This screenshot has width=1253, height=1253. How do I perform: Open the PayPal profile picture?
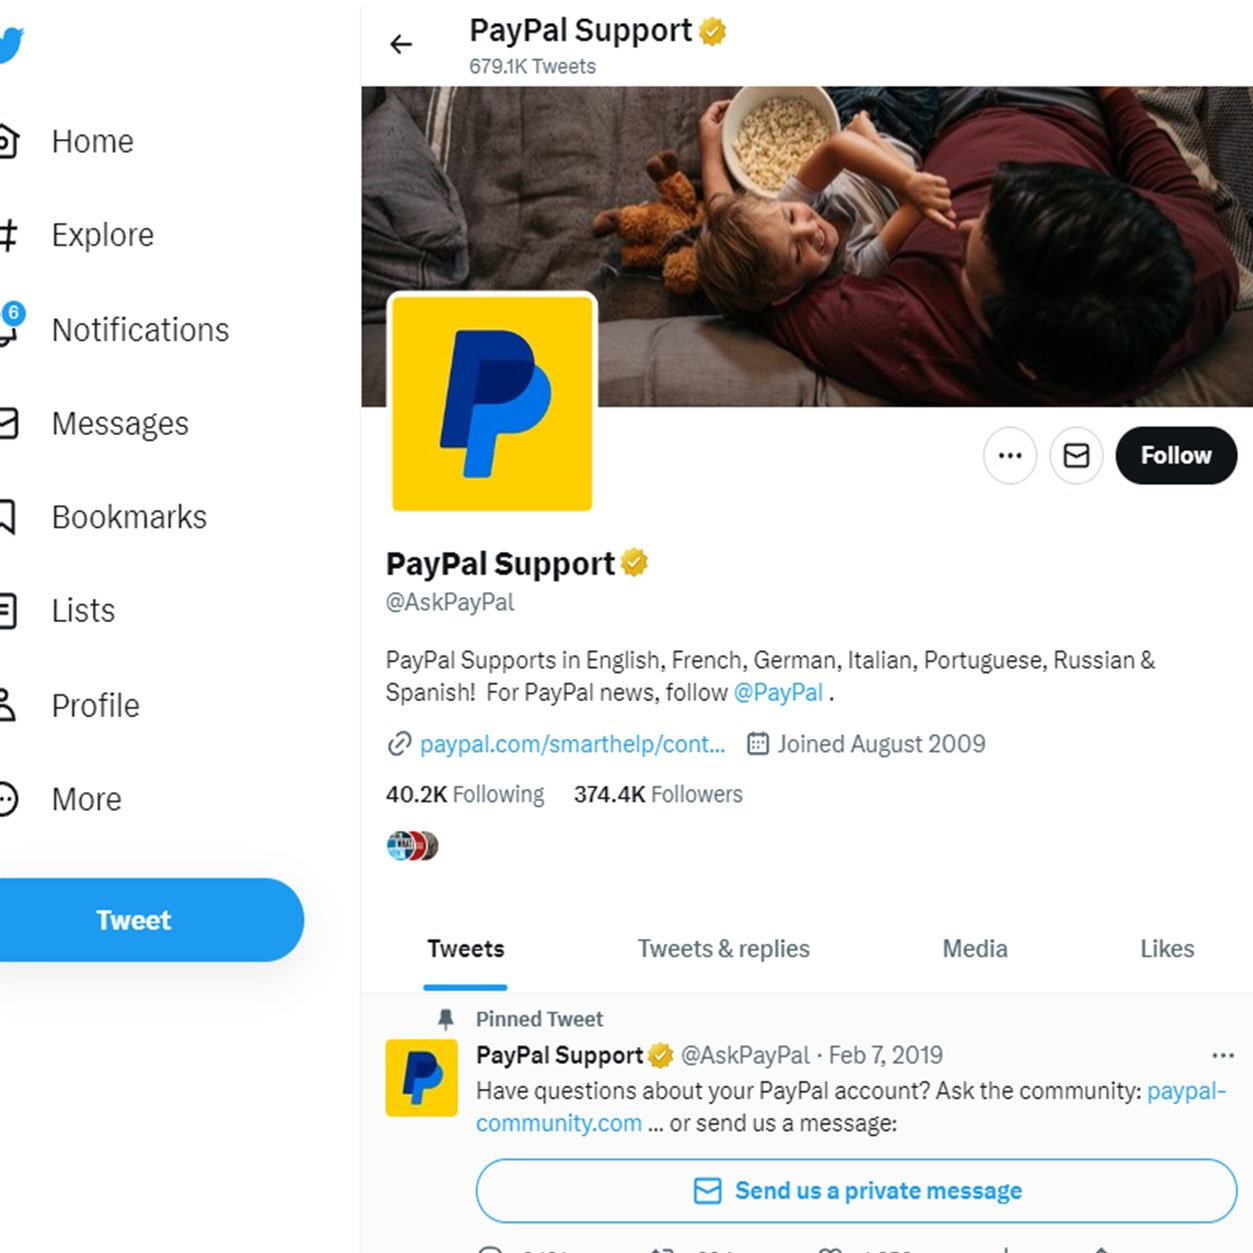[492, 403]
